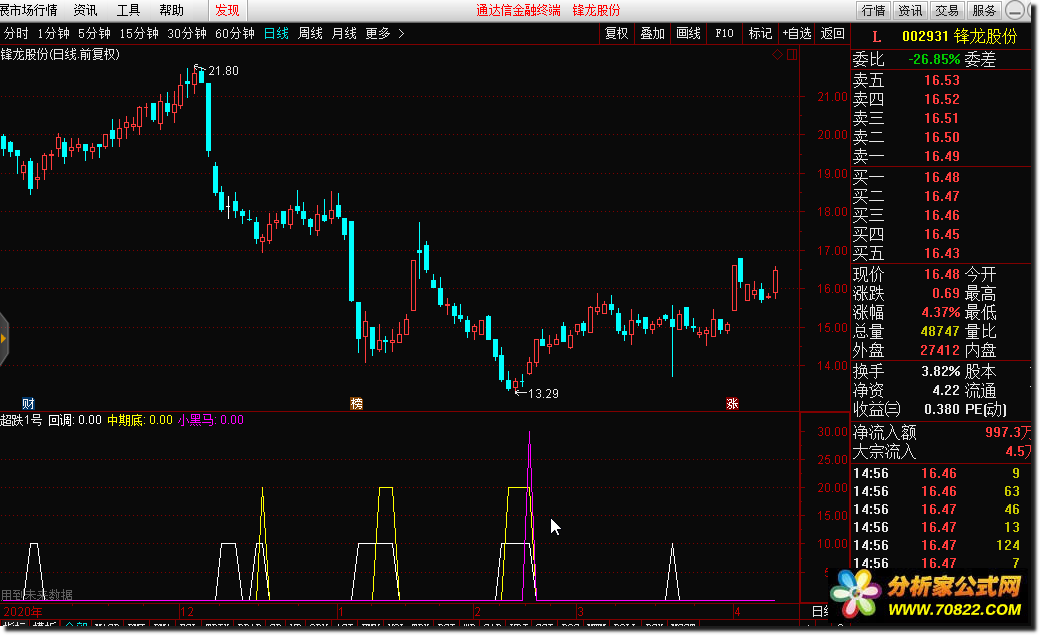The height and width of the screenshot is (635, 1041).
Task: Open the 市场行情 menu
Action: pyautogui.click(x=29, y=11)
